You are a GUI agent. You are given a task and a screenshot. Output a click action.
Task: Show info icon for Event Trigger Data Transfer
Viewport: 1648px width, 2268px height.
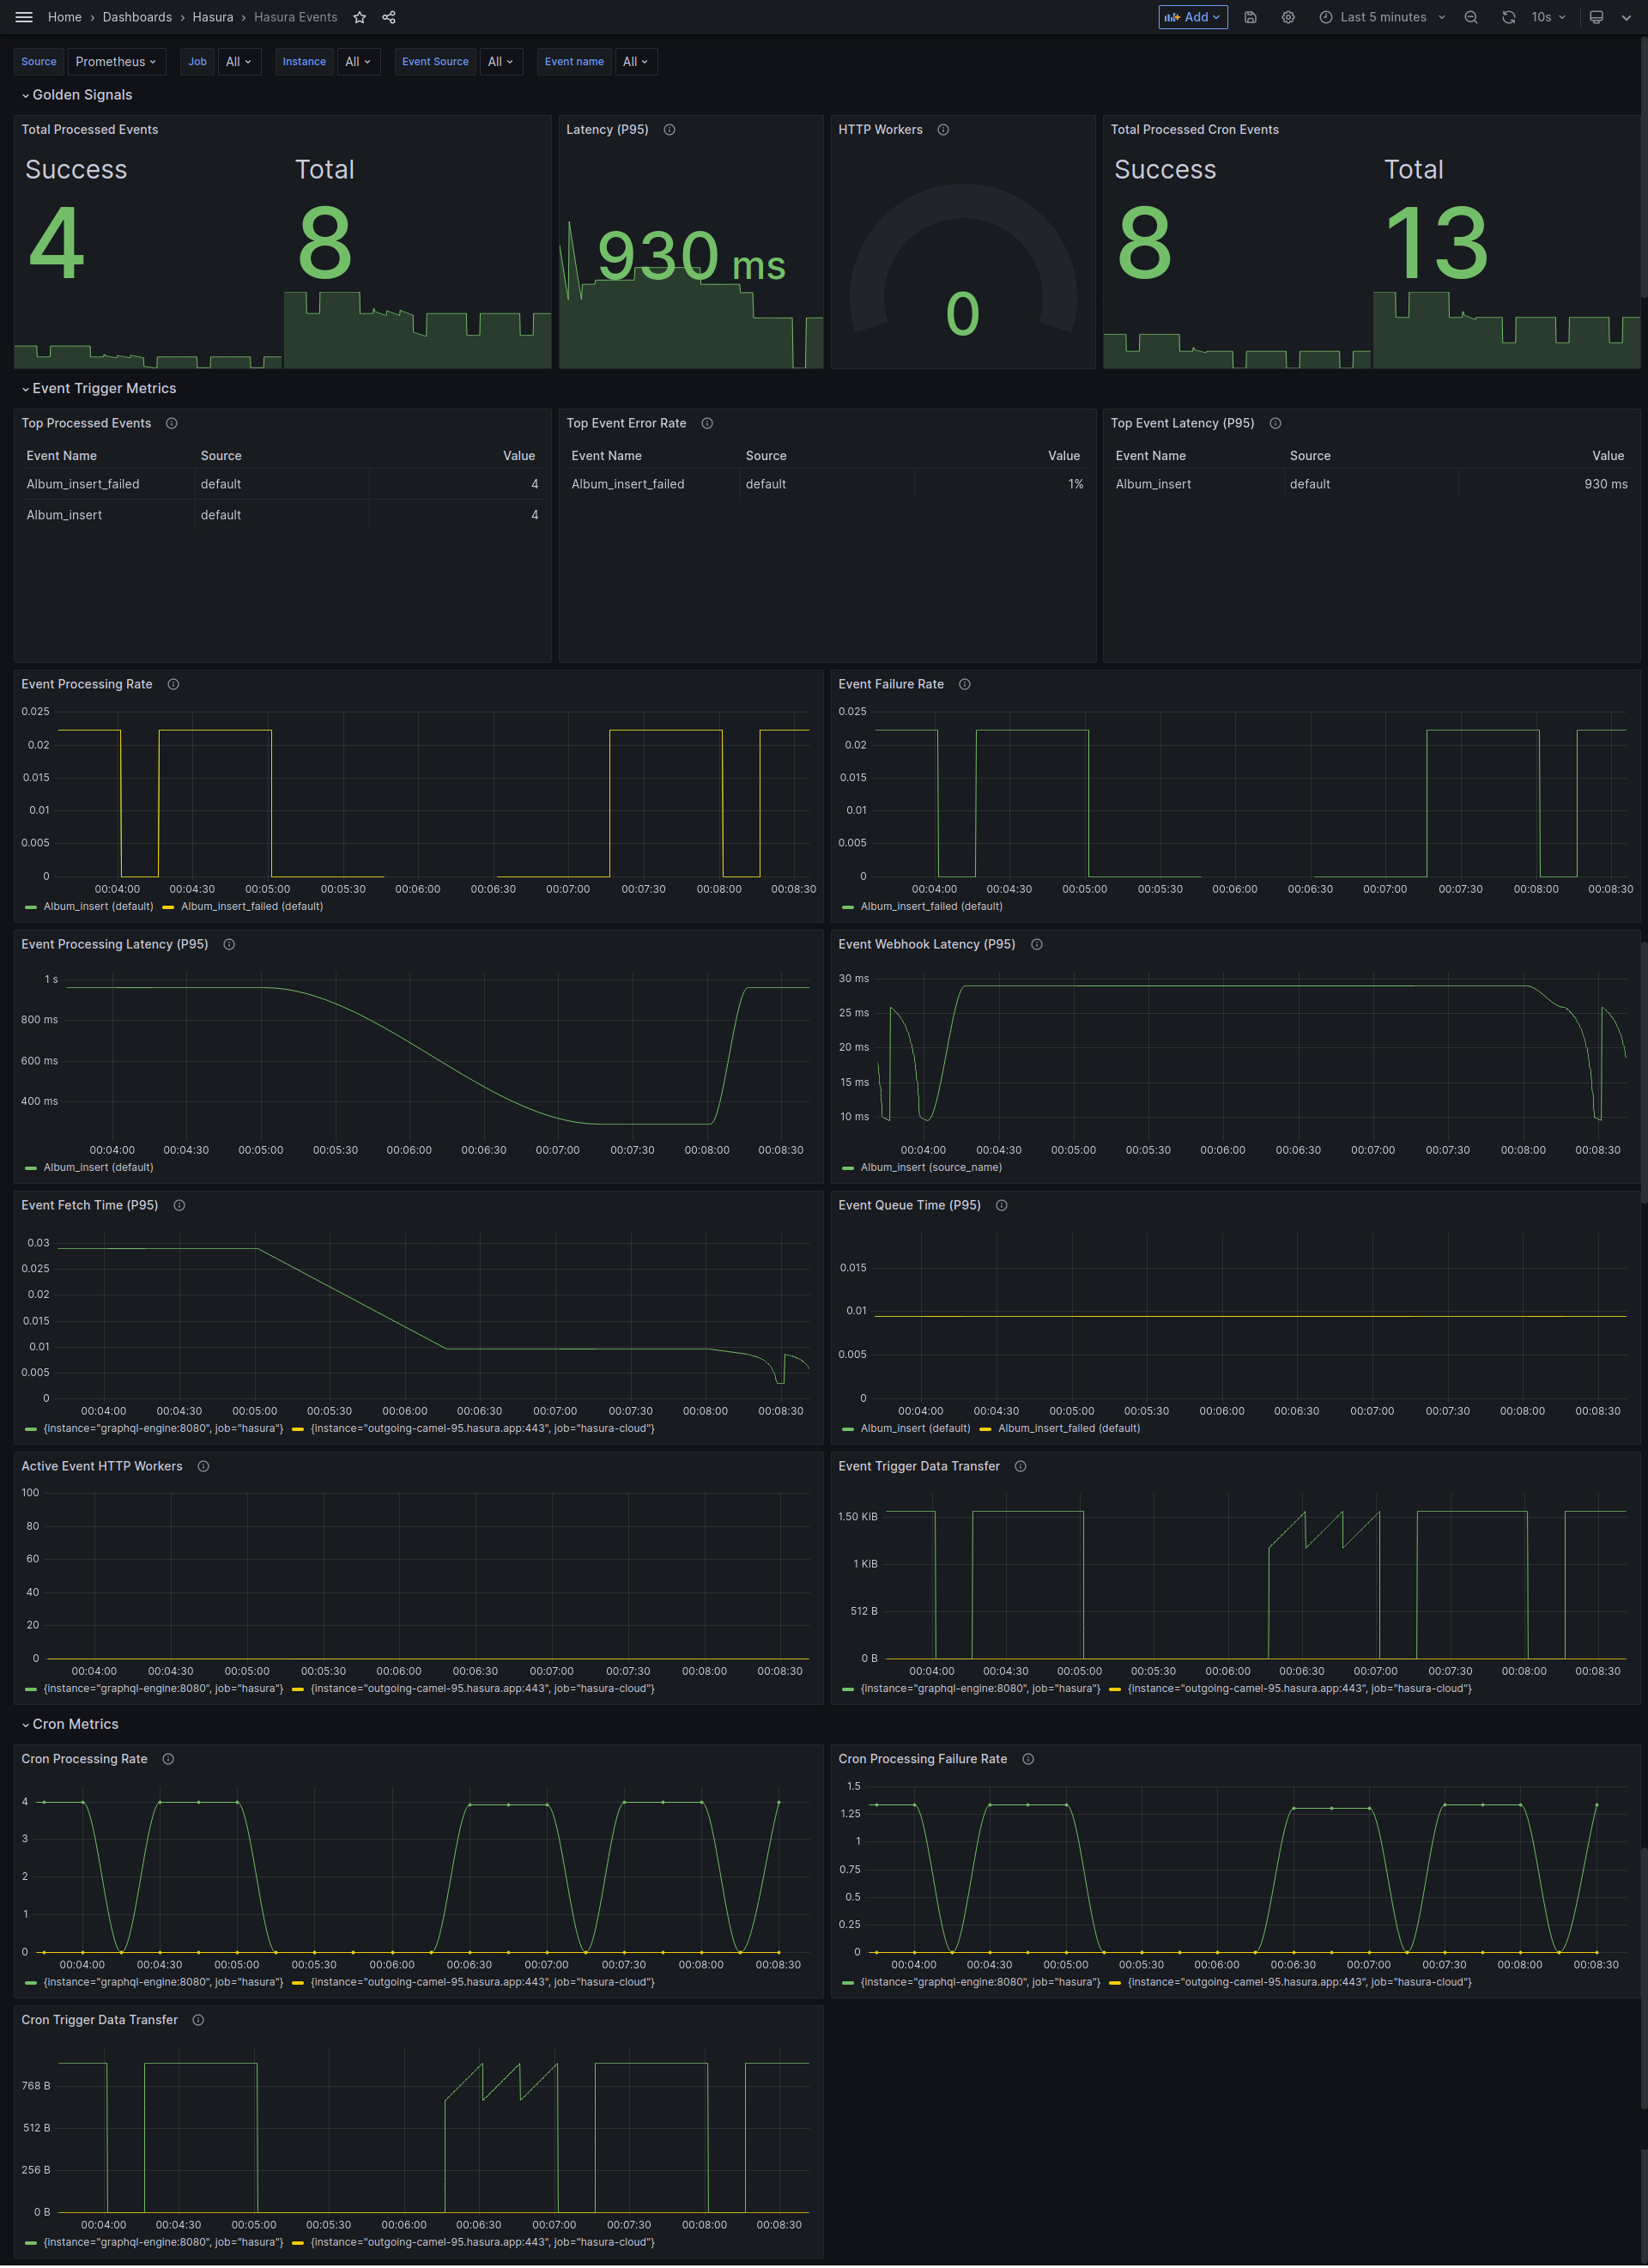point(1021,1467)
